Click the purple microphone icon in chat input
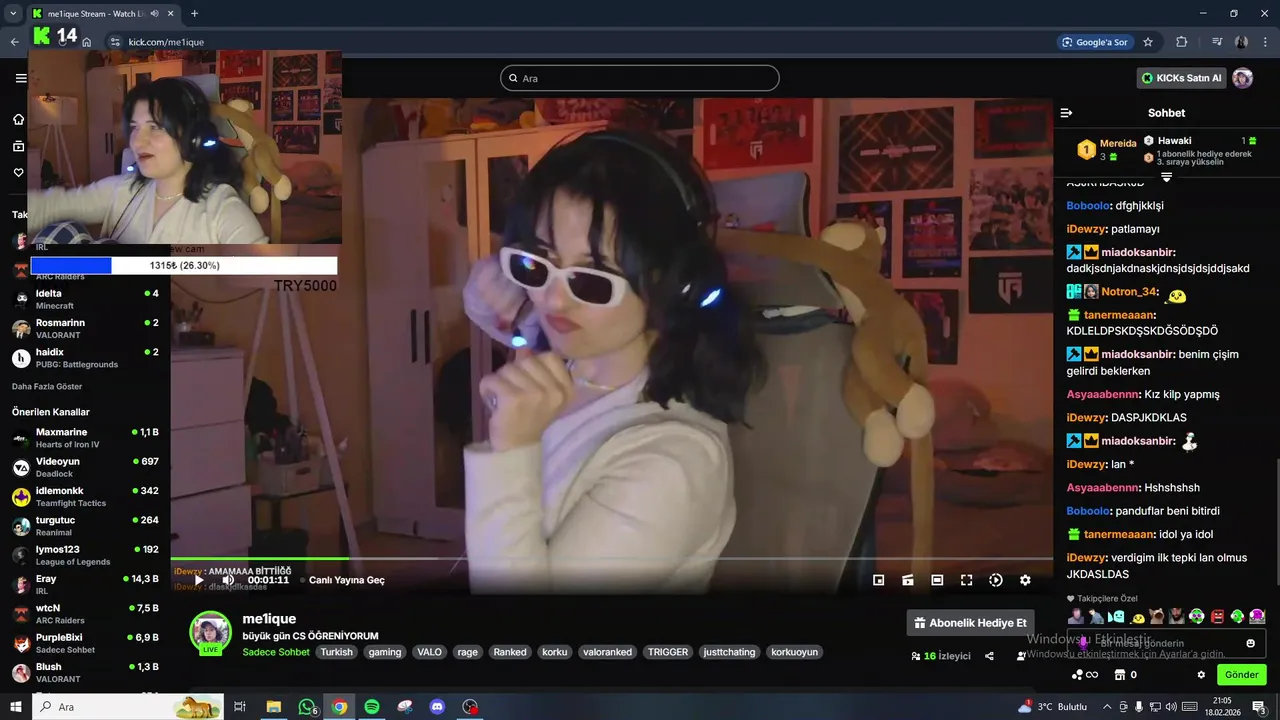The width and height of the screenshot is (1280, 720). (x=1083, y=643)
